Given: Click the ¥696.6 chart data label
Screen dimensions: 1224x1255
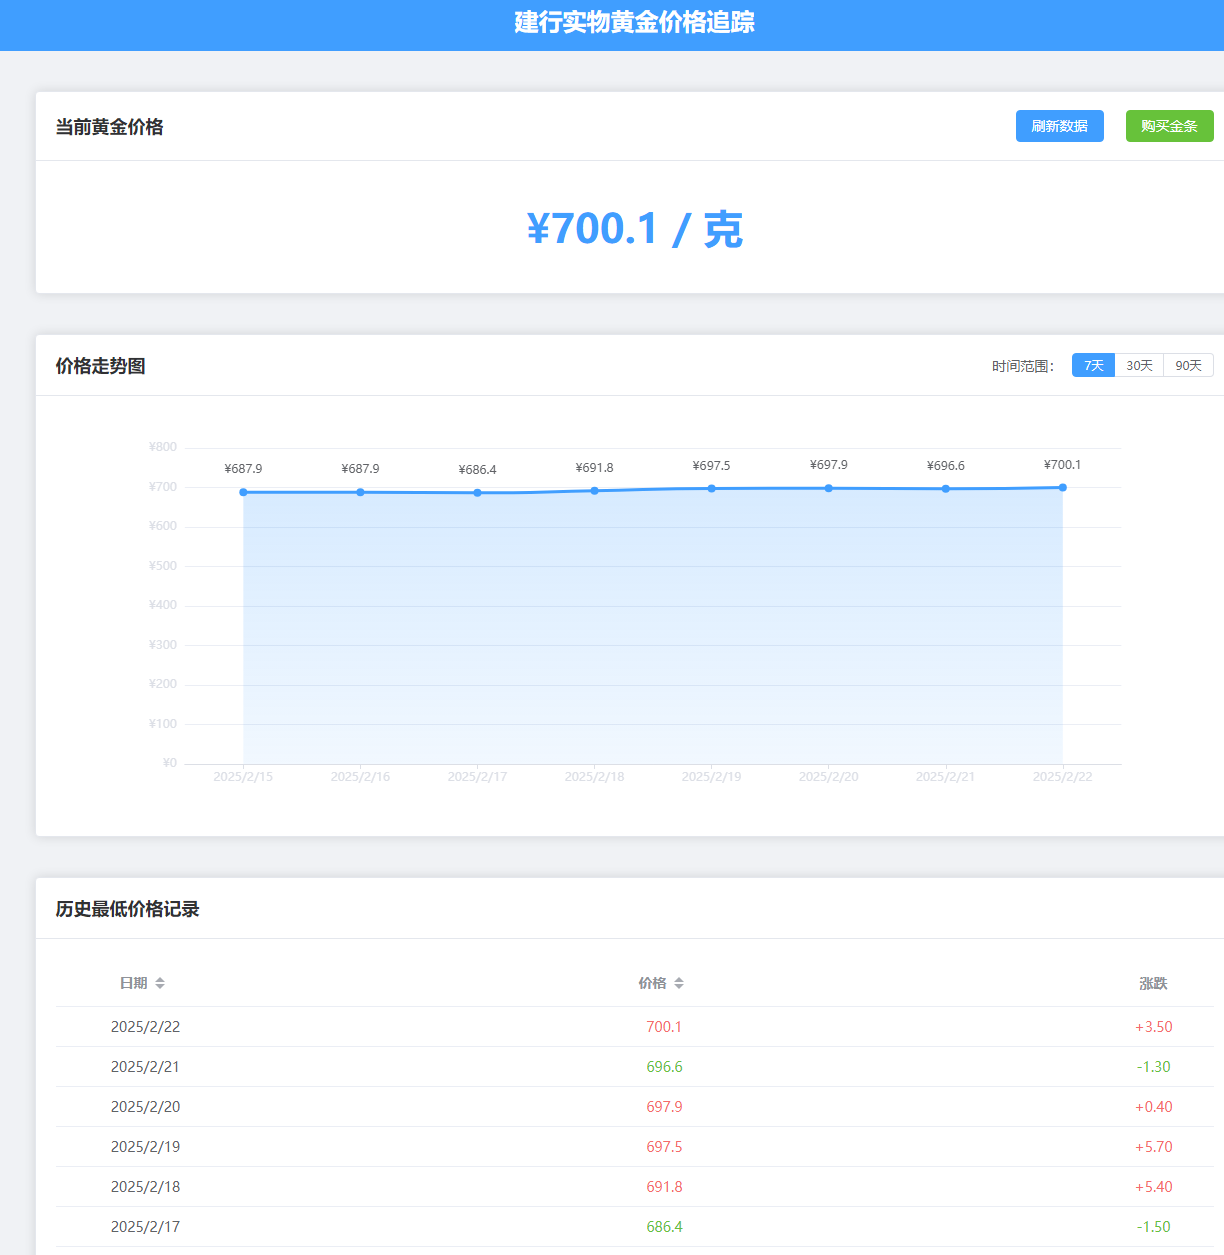Looking at the screenshot, I should pos(945,466).
